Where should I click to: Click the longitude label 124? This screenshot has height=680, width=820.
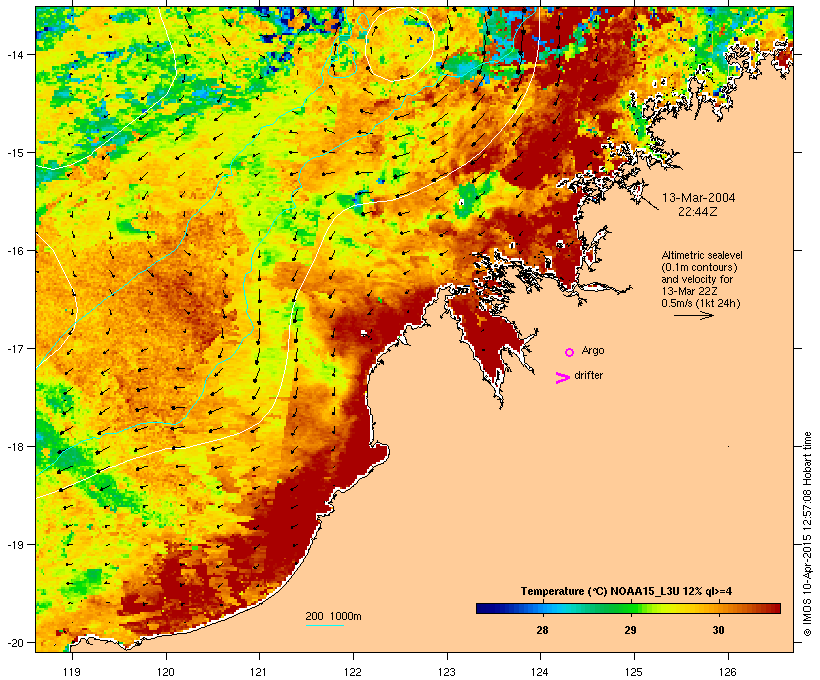(540, 672)
